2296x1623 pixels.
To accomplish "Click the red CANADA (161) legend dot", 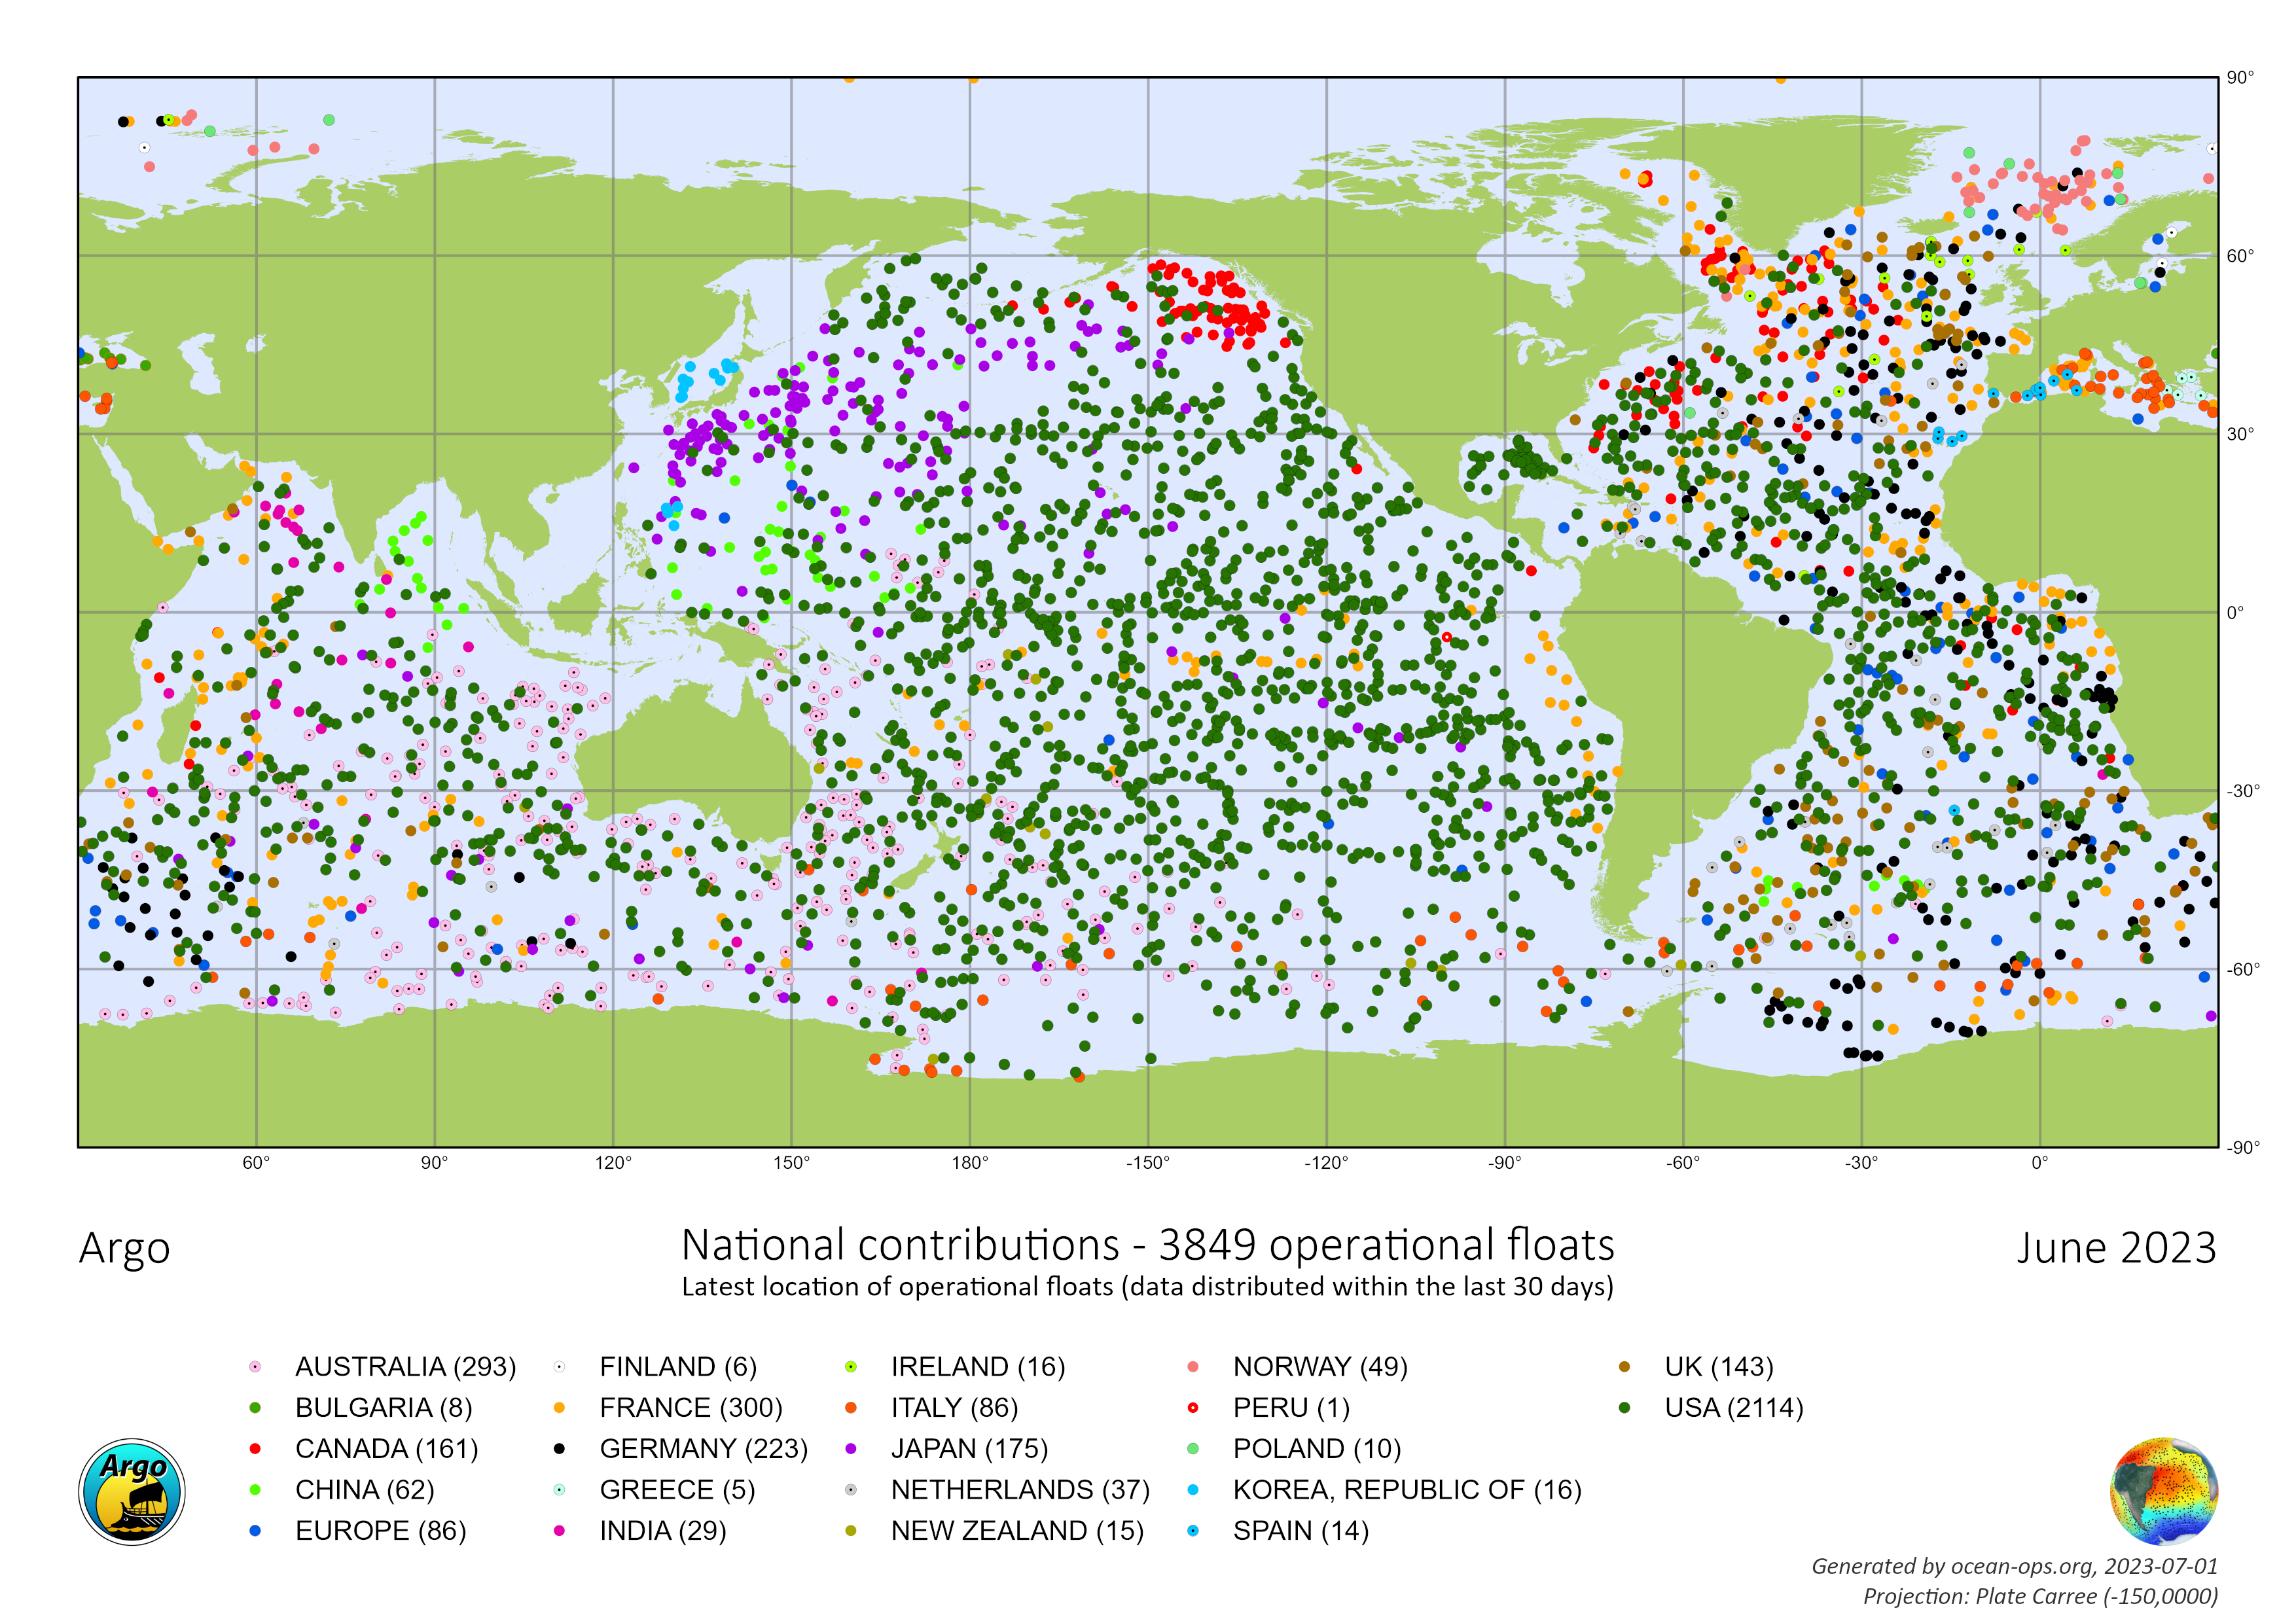I will pyautogui.click(x=255, y=1448).
